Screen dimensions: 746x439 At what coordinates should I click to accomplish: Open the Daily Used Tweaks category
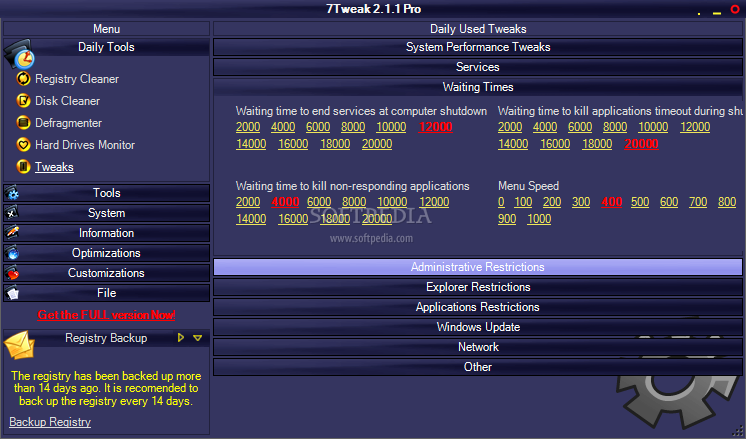478,29
